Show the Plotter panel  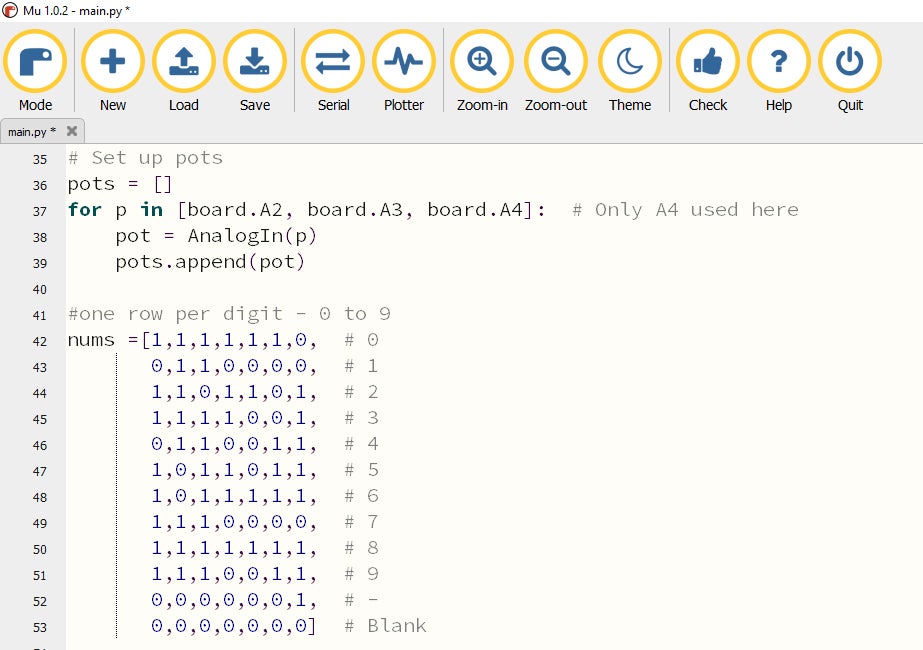[404, 62]
